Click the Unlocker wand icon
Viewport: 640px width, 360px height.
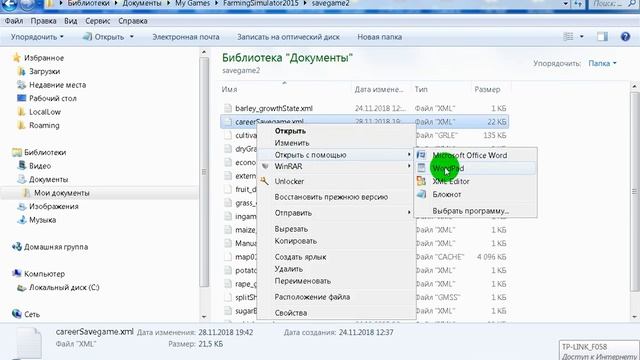click(x=264, y=181)
